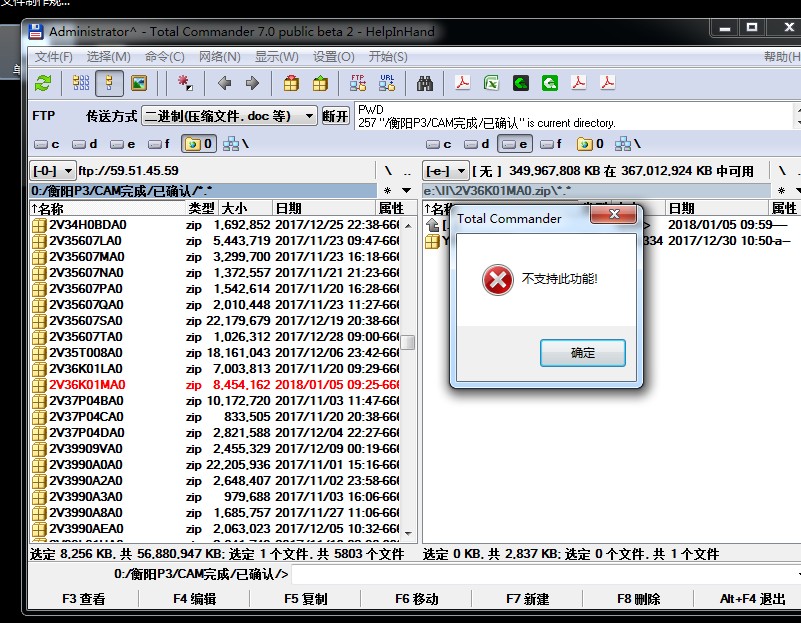Click F3 查看 function button
Viewport: 801px width, 623px height.
pyautogui.click(x=83, y=598)
